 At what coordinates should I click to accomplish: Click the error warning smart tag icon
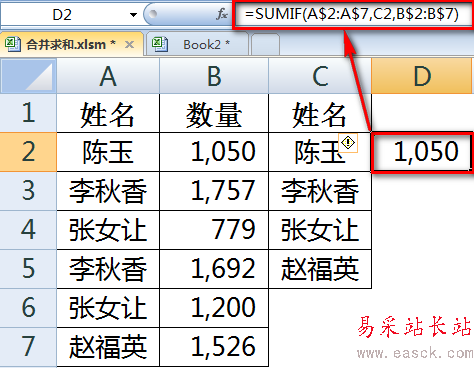click(x=348, y=143)
